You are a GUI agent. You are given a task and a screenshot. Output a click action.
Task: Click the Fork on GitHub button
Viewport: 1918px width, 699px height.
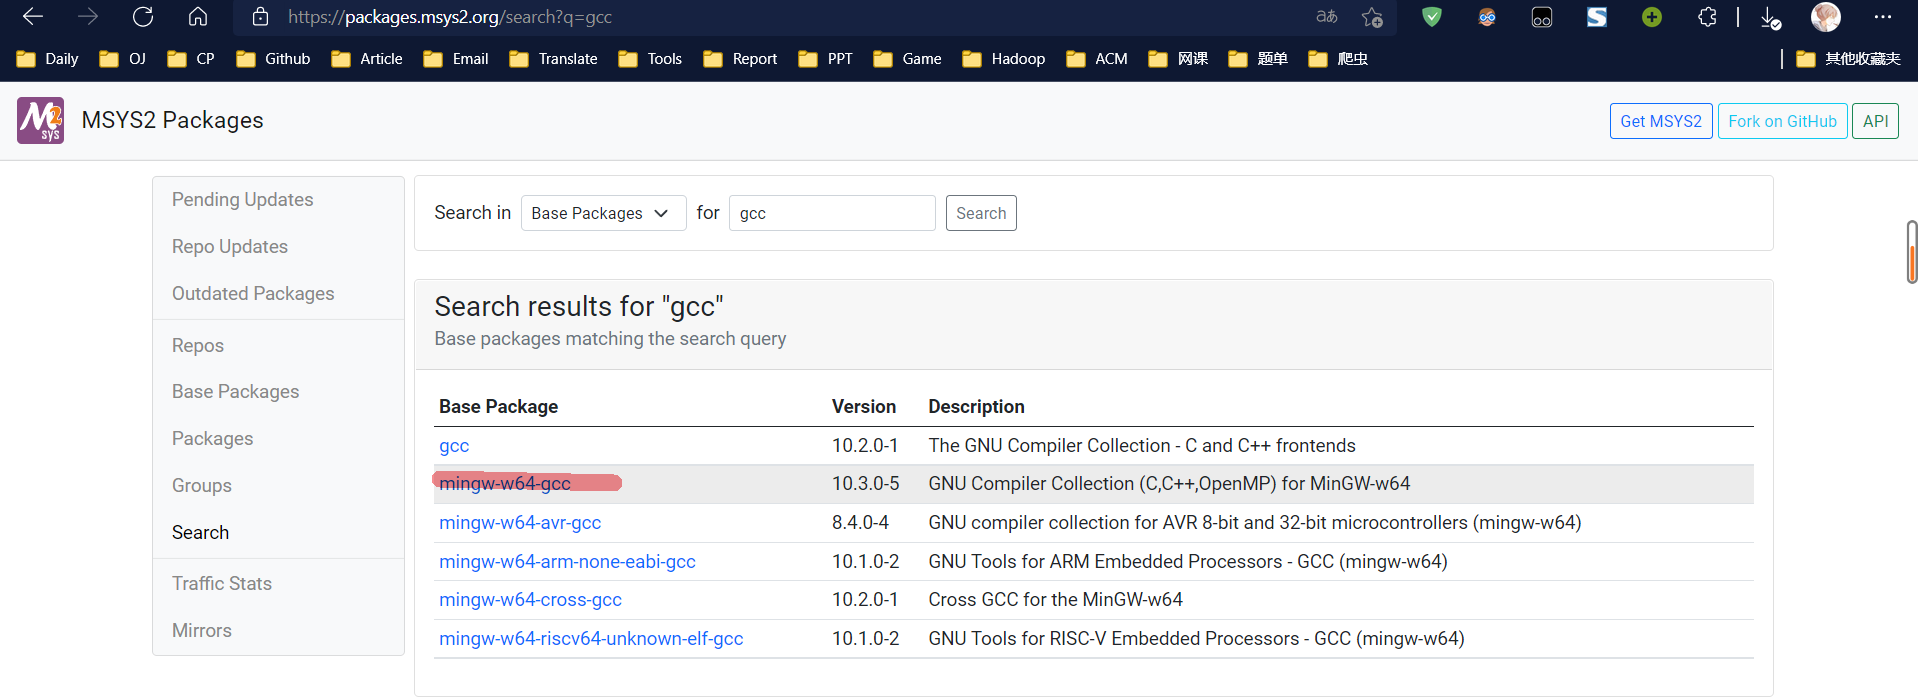point(1782,121)
